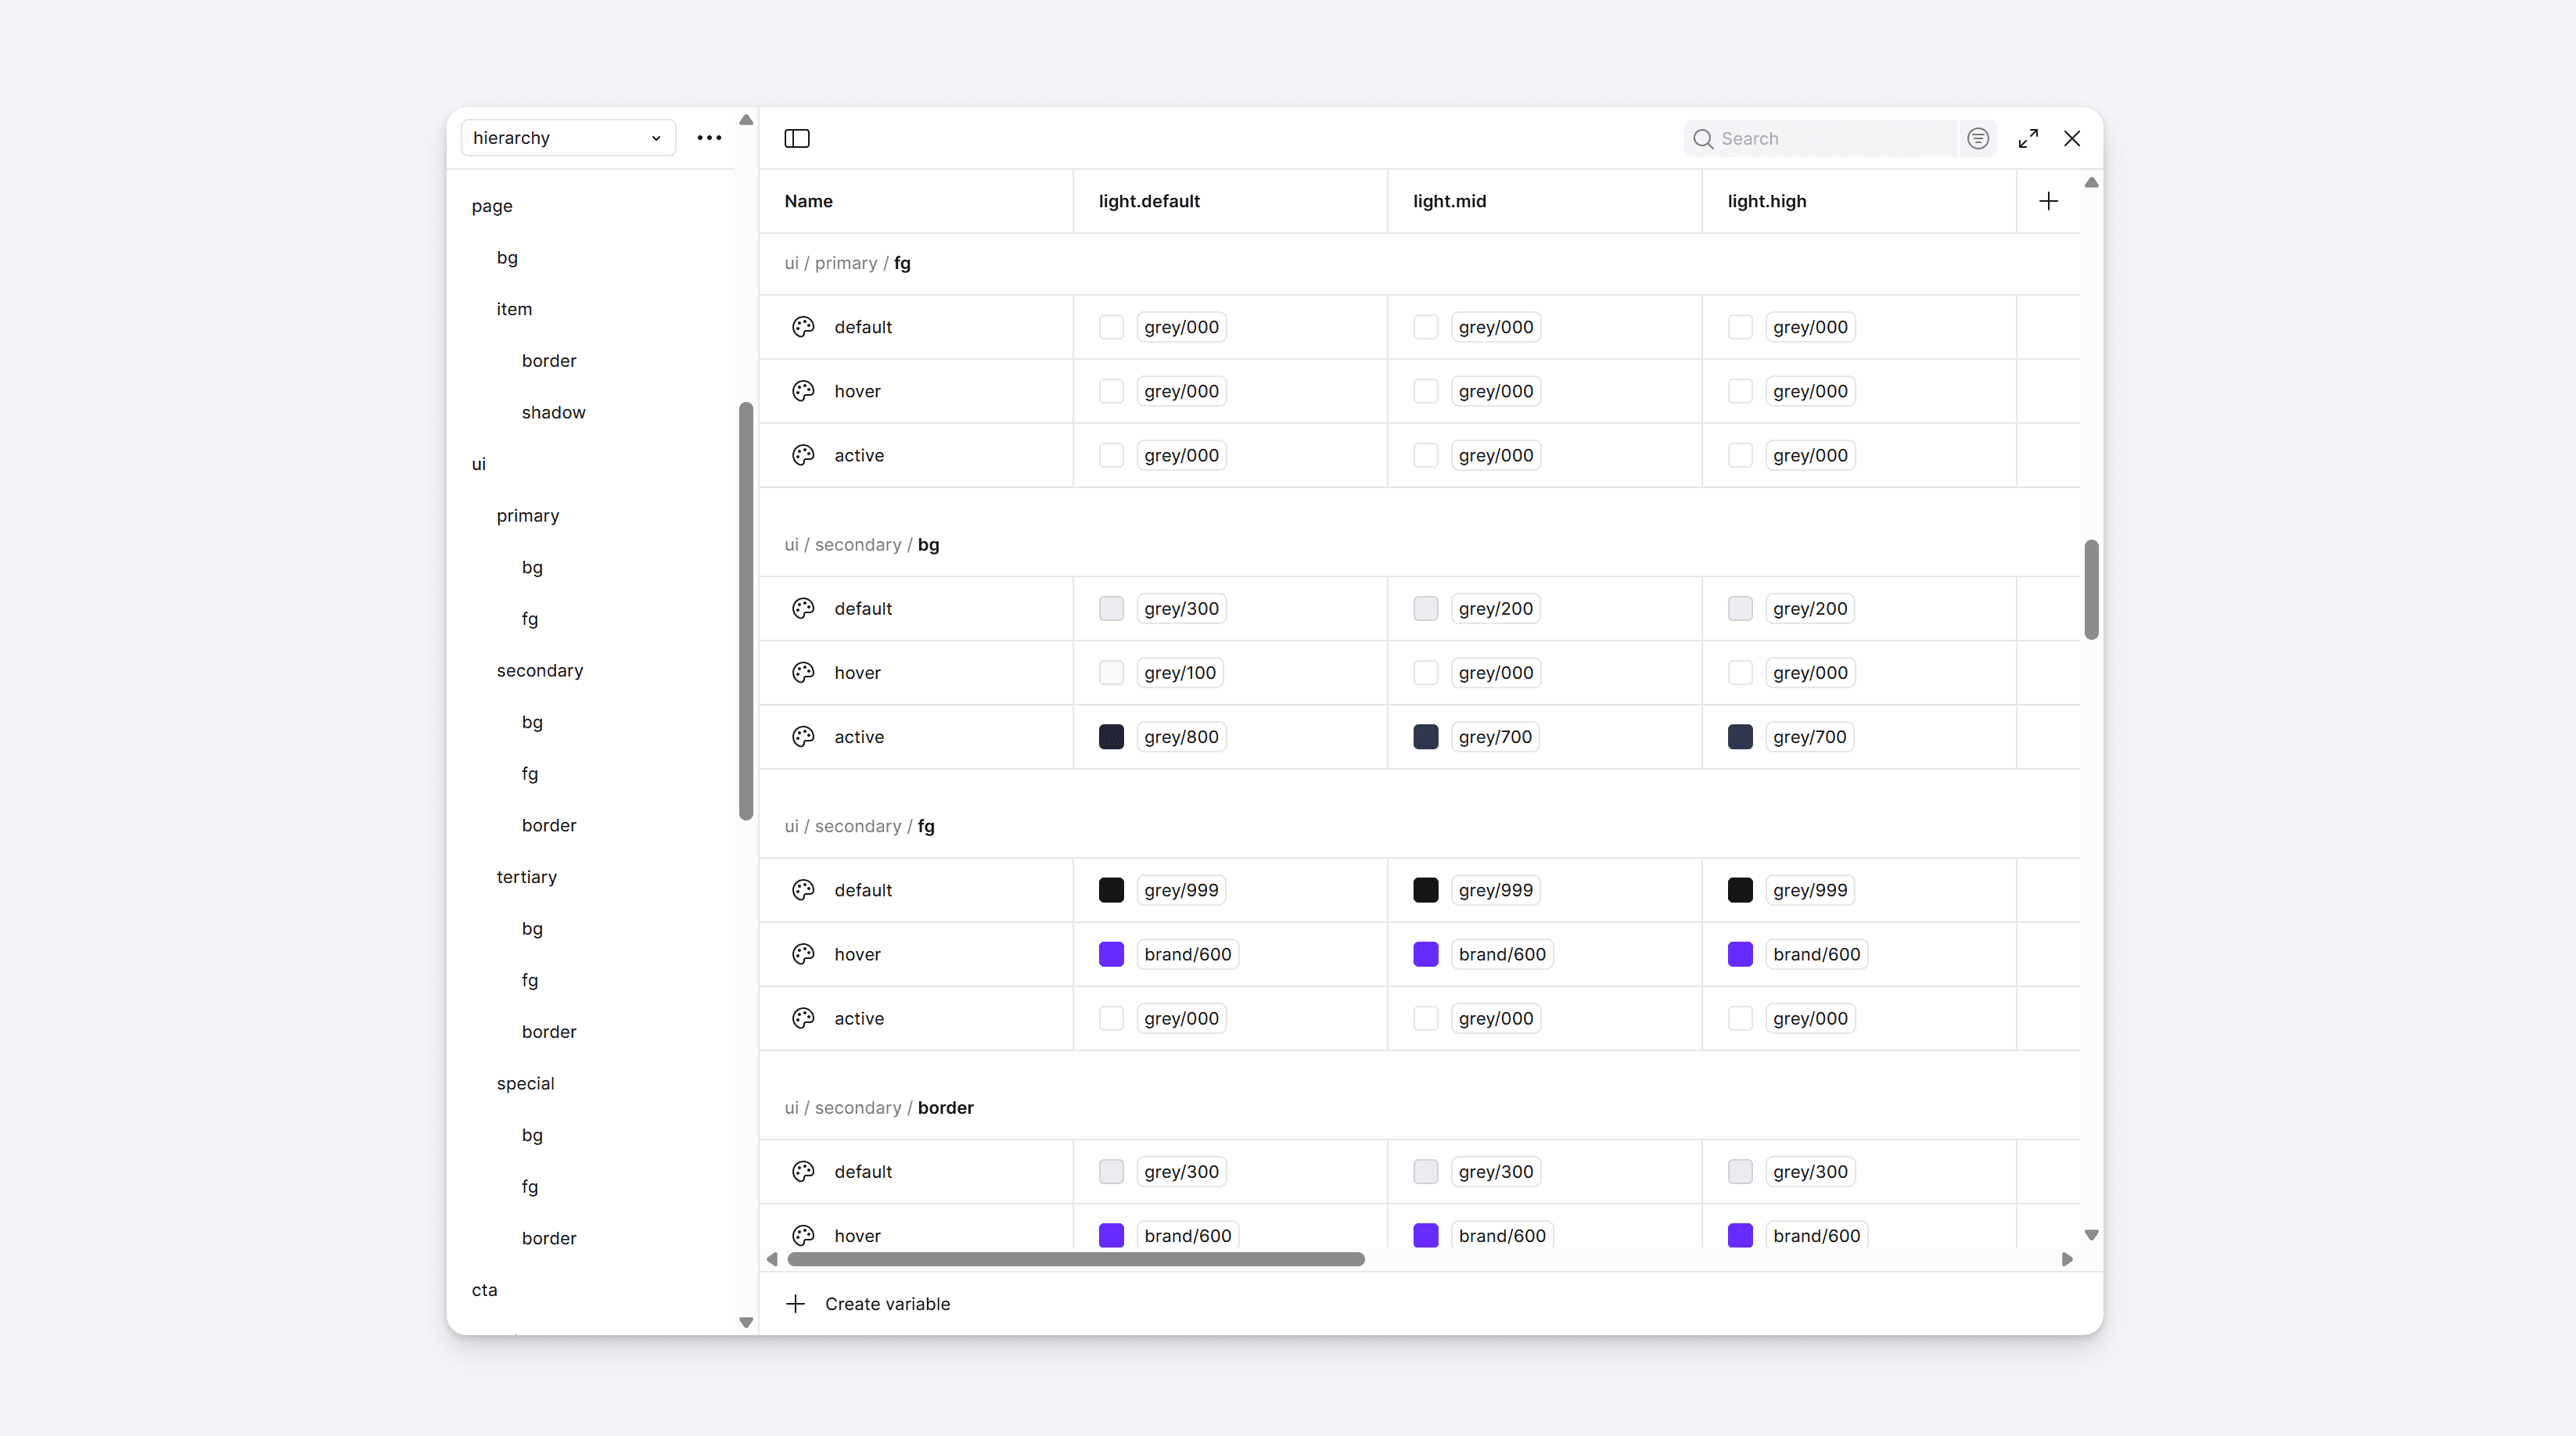This screenshot has height=1436, width=2576.
Task: Click the brand/600 purple swatch for secondary fg hover in light.default
Action: [1111, 954]
